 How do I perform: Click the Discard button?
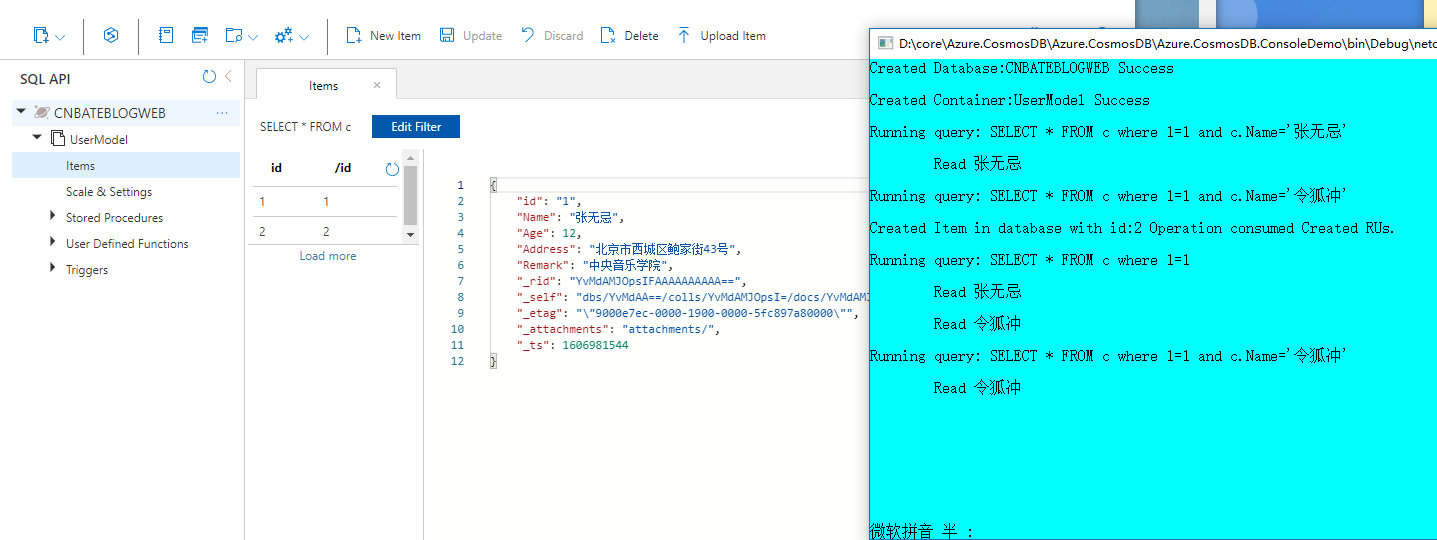(x=552, y=36)
